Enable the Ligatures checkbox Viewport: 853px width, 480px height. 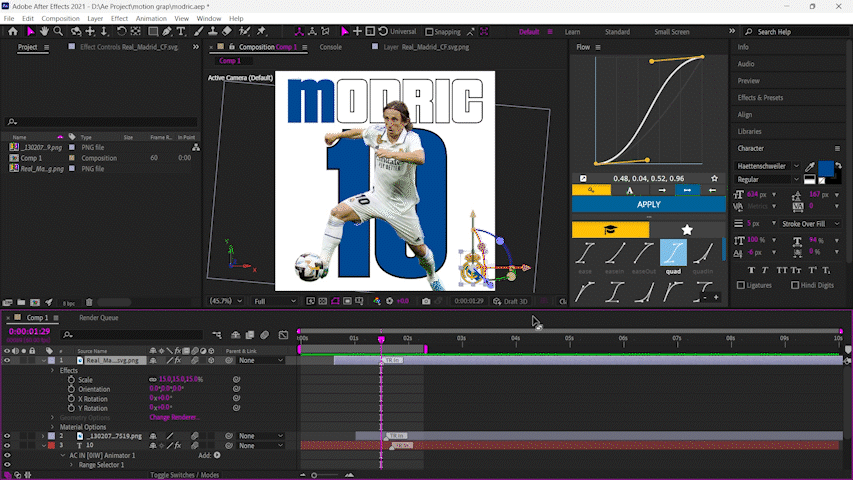pyautogui.click(x=740, y=285)
